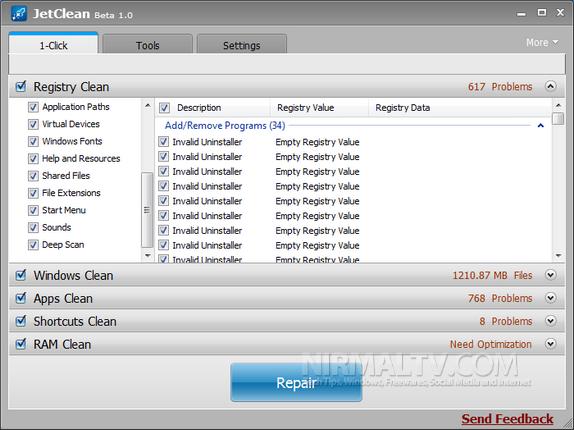Click the Repair button
The width and height of the screenshot is (574, 430).
296,382
